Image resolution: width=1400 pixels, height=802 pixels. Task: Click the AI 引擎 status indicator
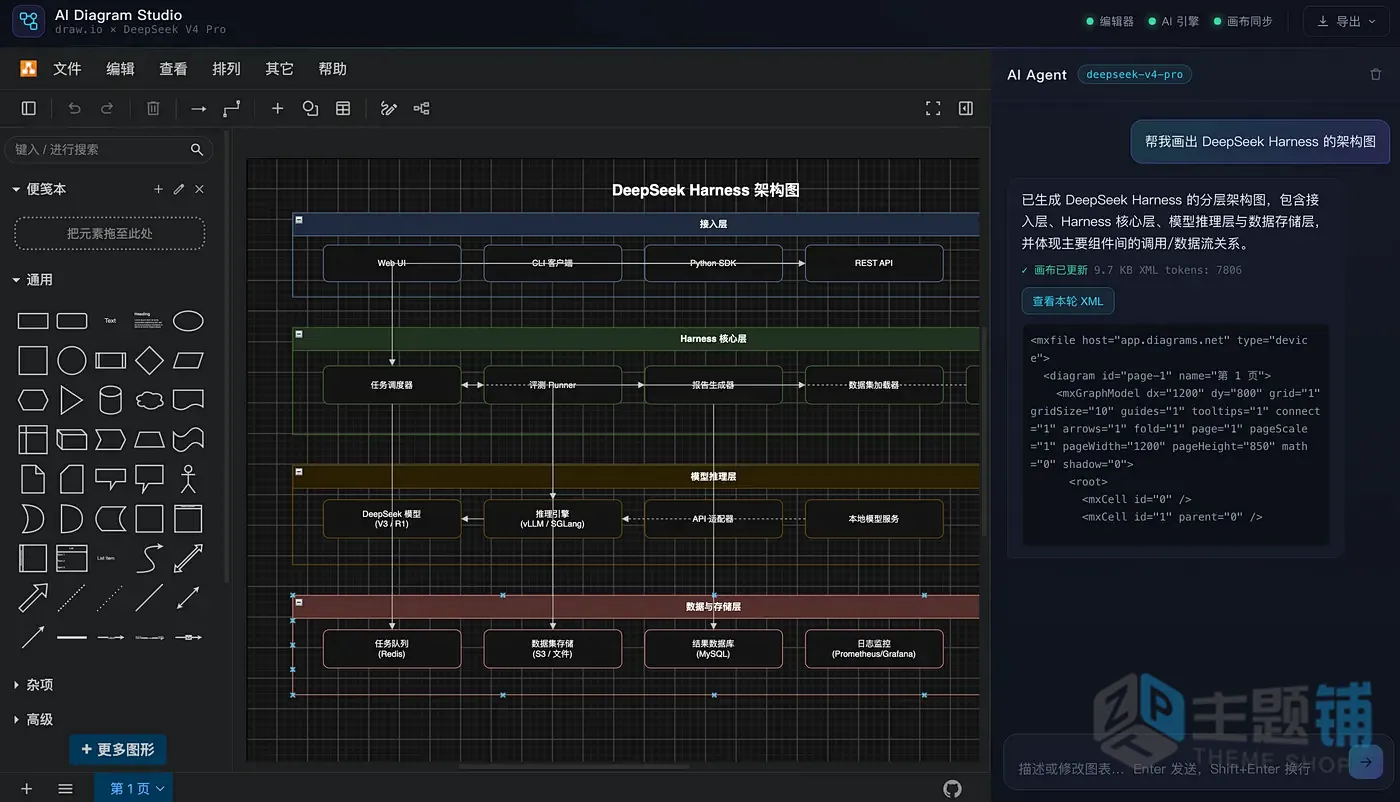[x=1173, y=21]
